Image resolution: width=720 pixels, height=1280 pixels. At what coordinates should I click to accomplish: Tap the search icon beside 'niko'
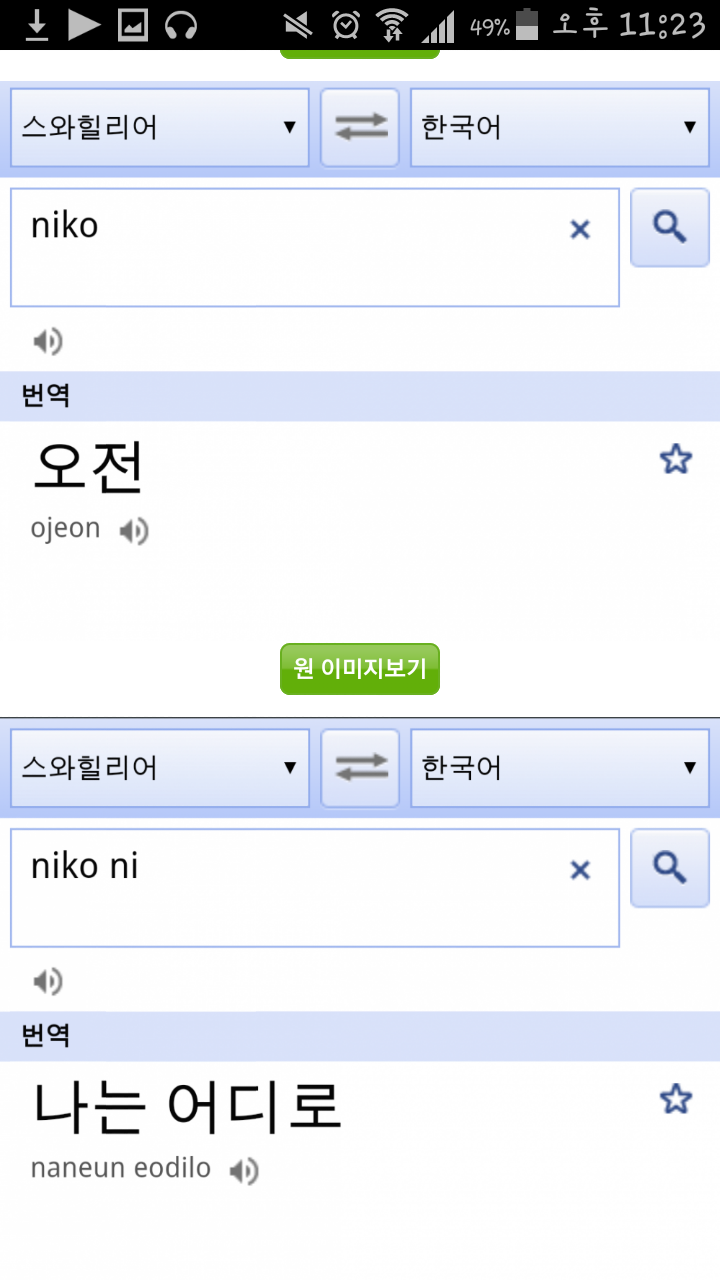pyautogui.click(x=670, y=228)
